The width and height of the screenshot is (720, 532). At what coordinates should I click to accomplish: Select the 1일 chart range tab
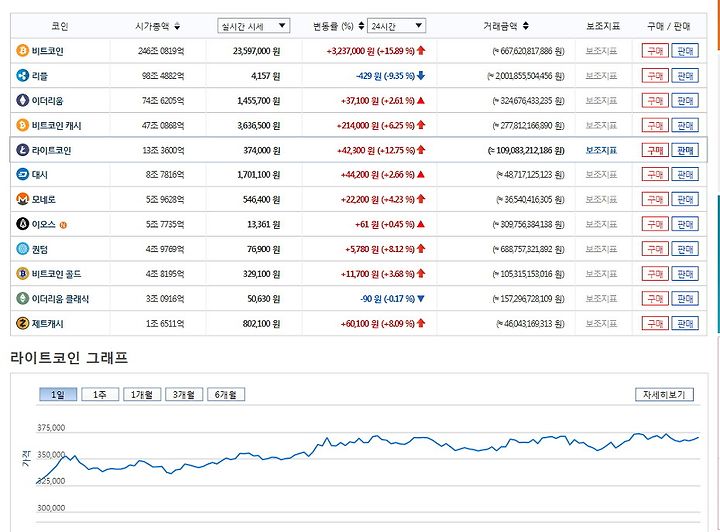click(x=58, y=394)
